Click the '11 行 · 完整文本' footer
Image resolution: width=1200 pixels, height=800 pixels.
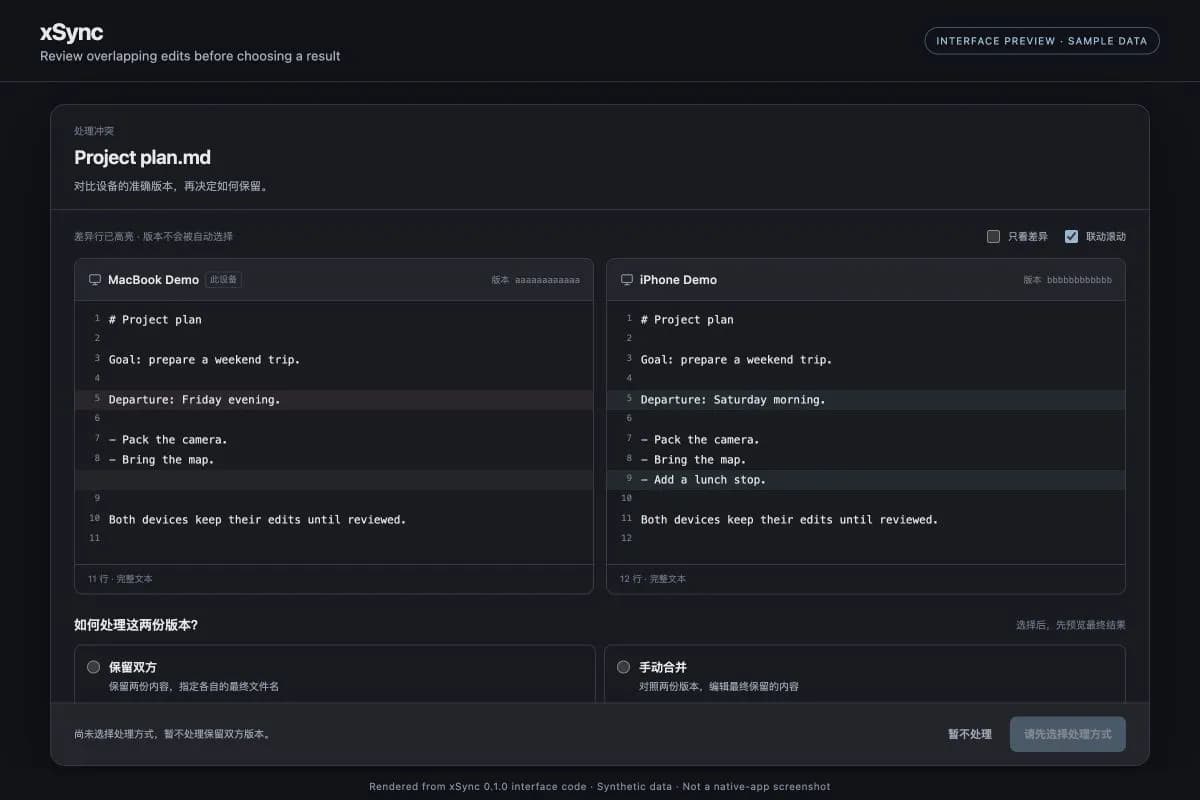coord(120,579)
